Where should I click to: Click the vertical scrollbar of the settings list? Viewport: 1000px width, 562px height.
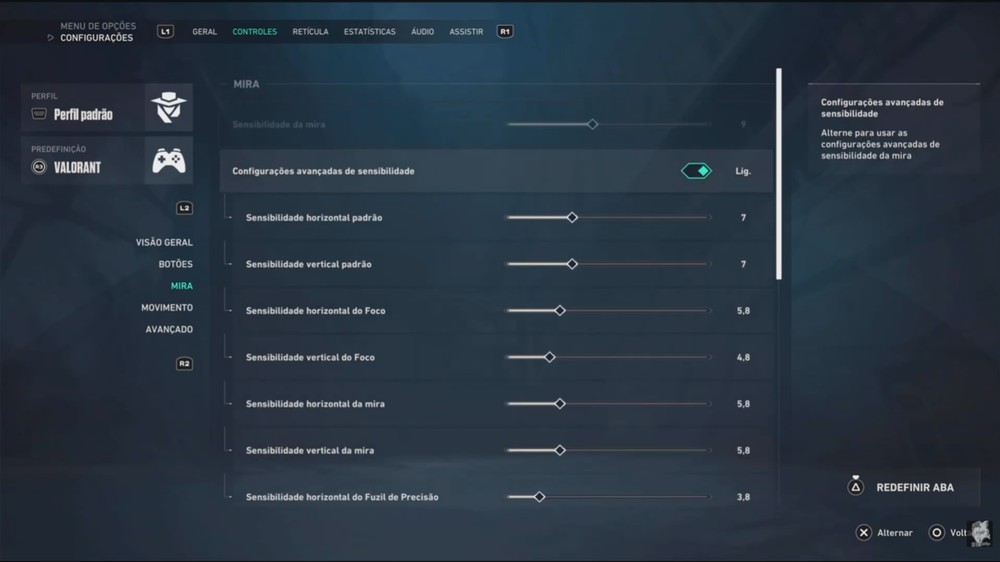779,174
